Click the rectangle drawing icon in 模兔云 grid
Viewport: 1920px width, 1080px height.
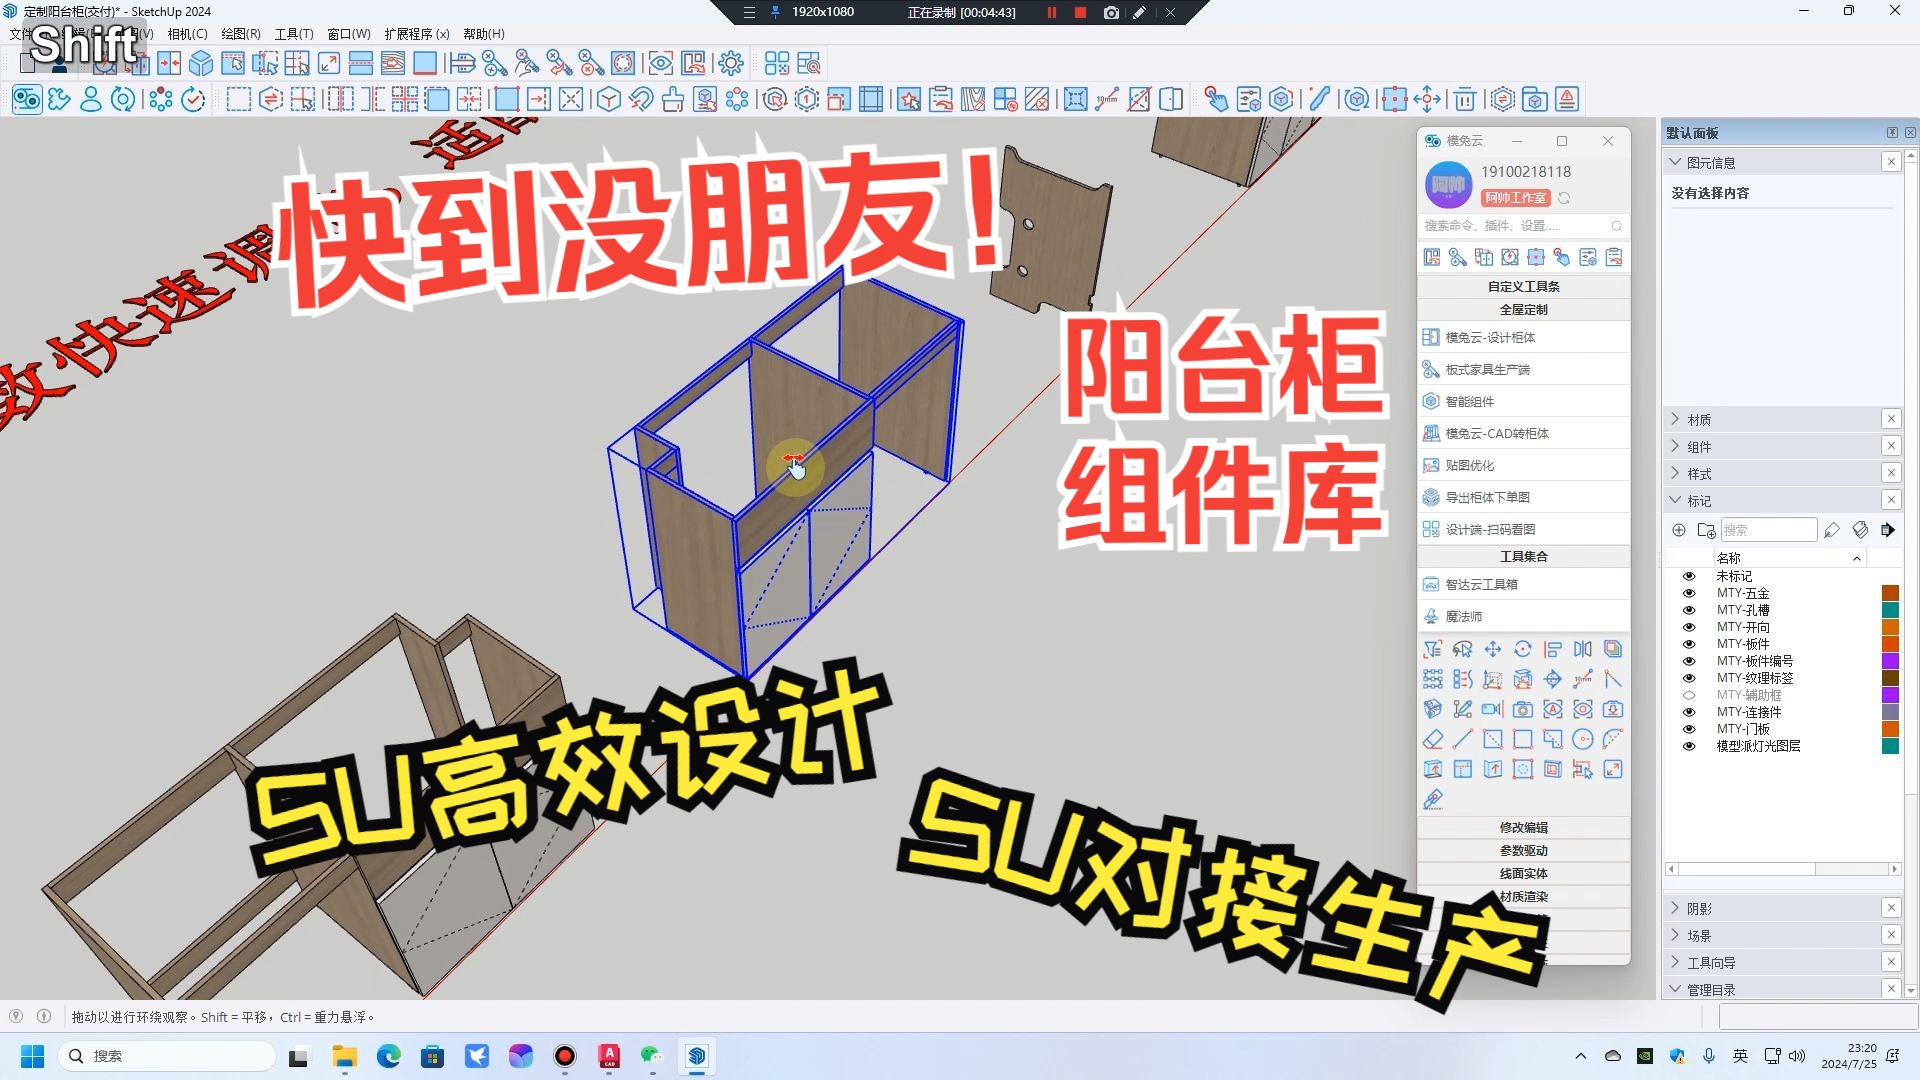pyautogui.click(x=1522, y=739)
